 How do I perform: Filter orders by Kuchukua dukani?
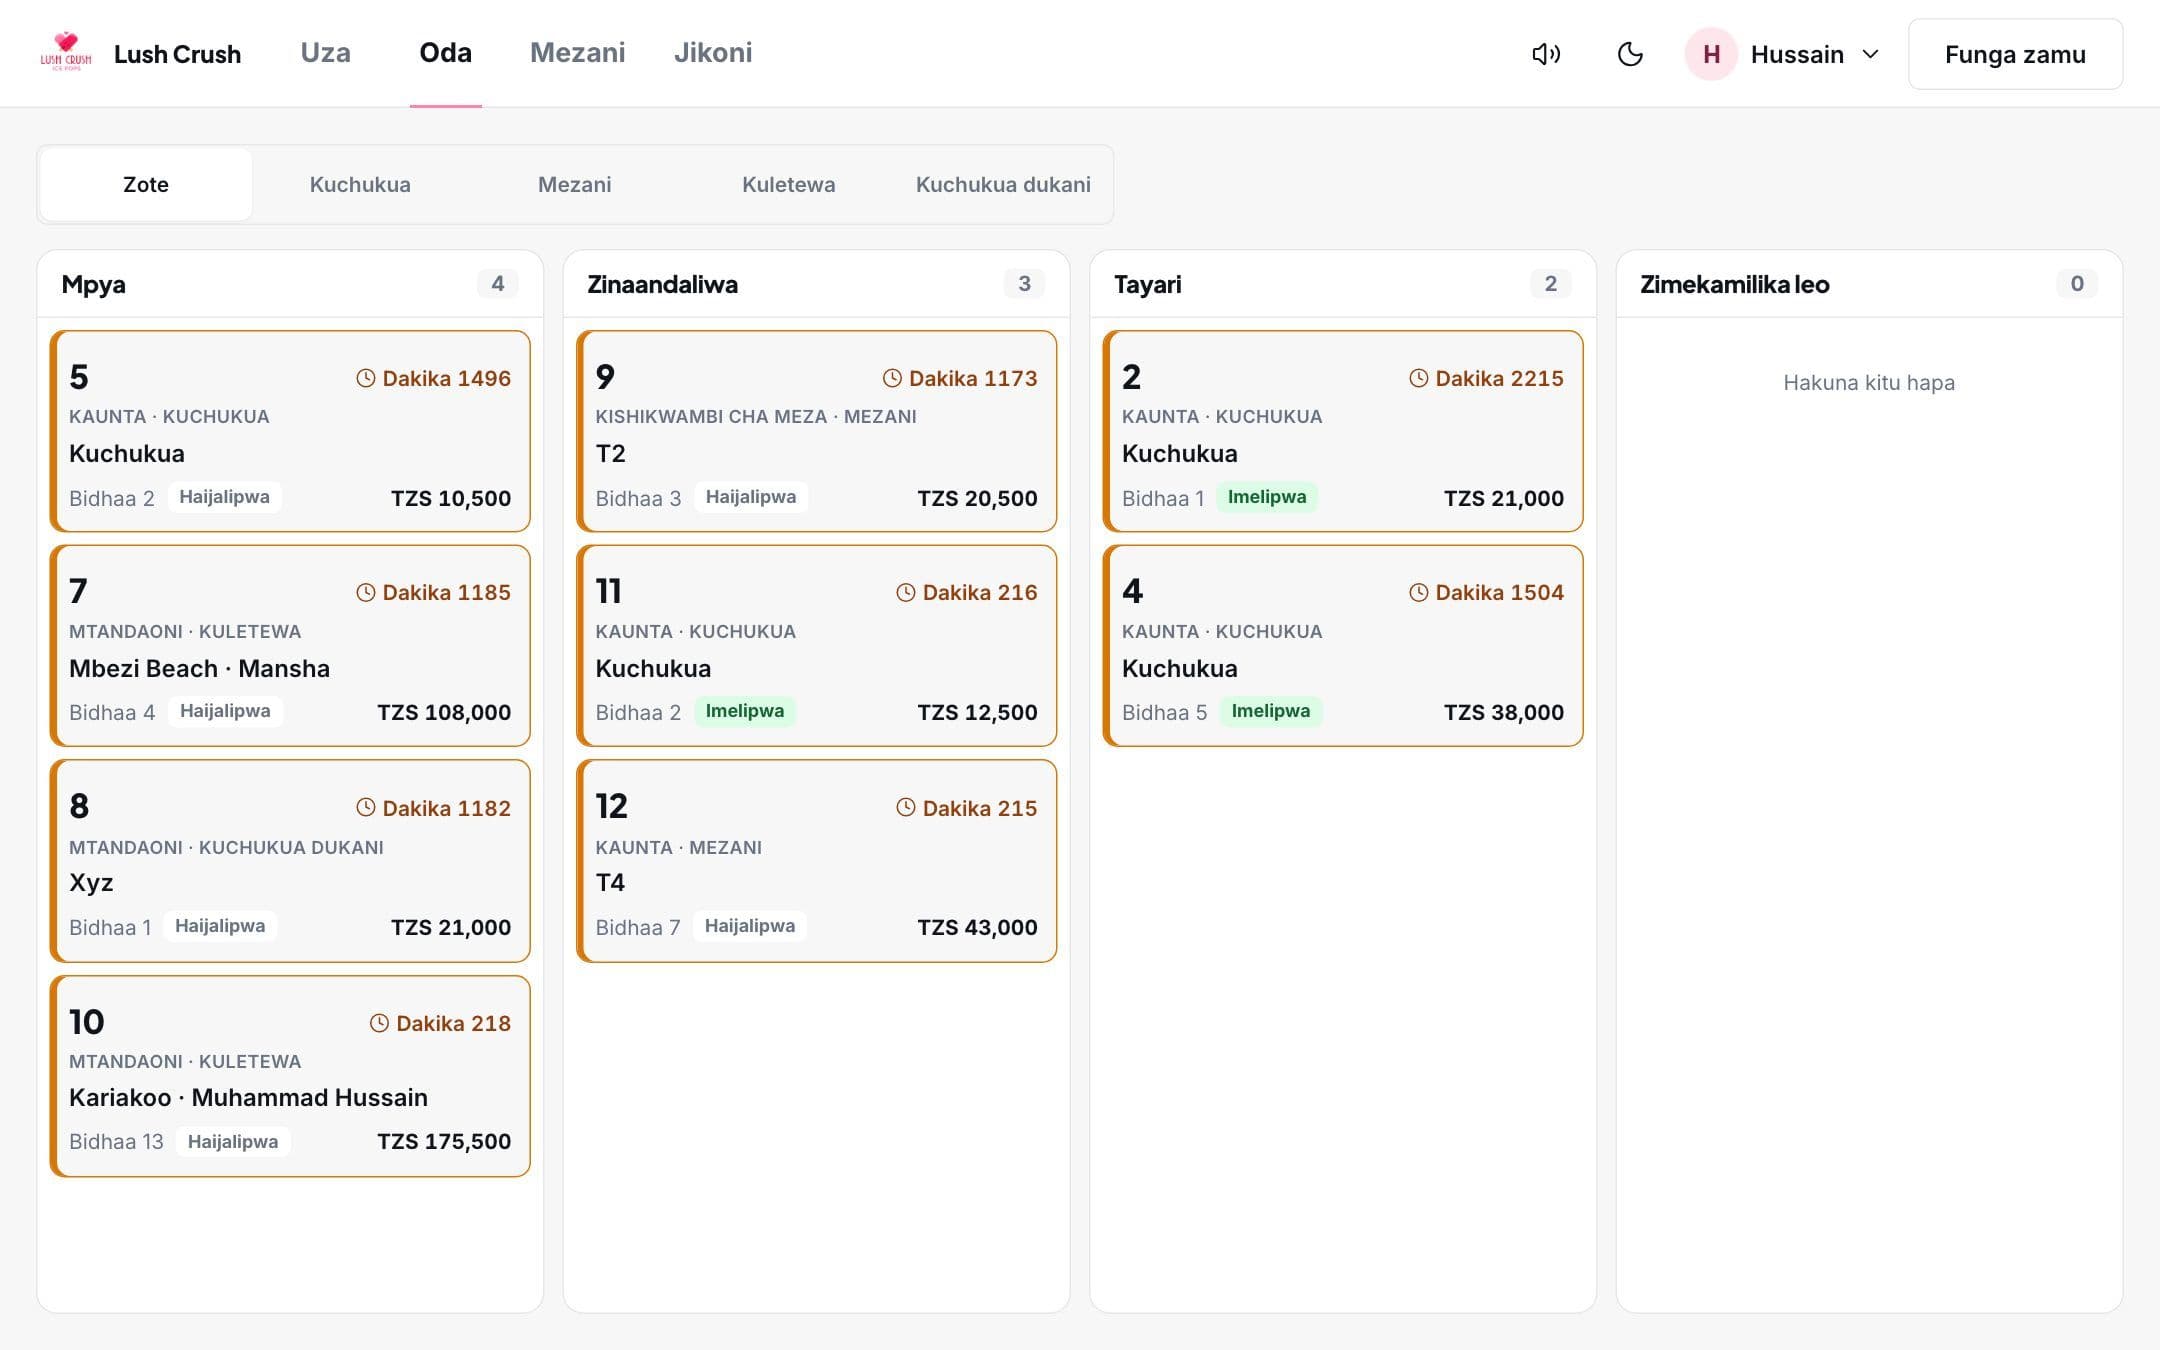coord(1003,184)
